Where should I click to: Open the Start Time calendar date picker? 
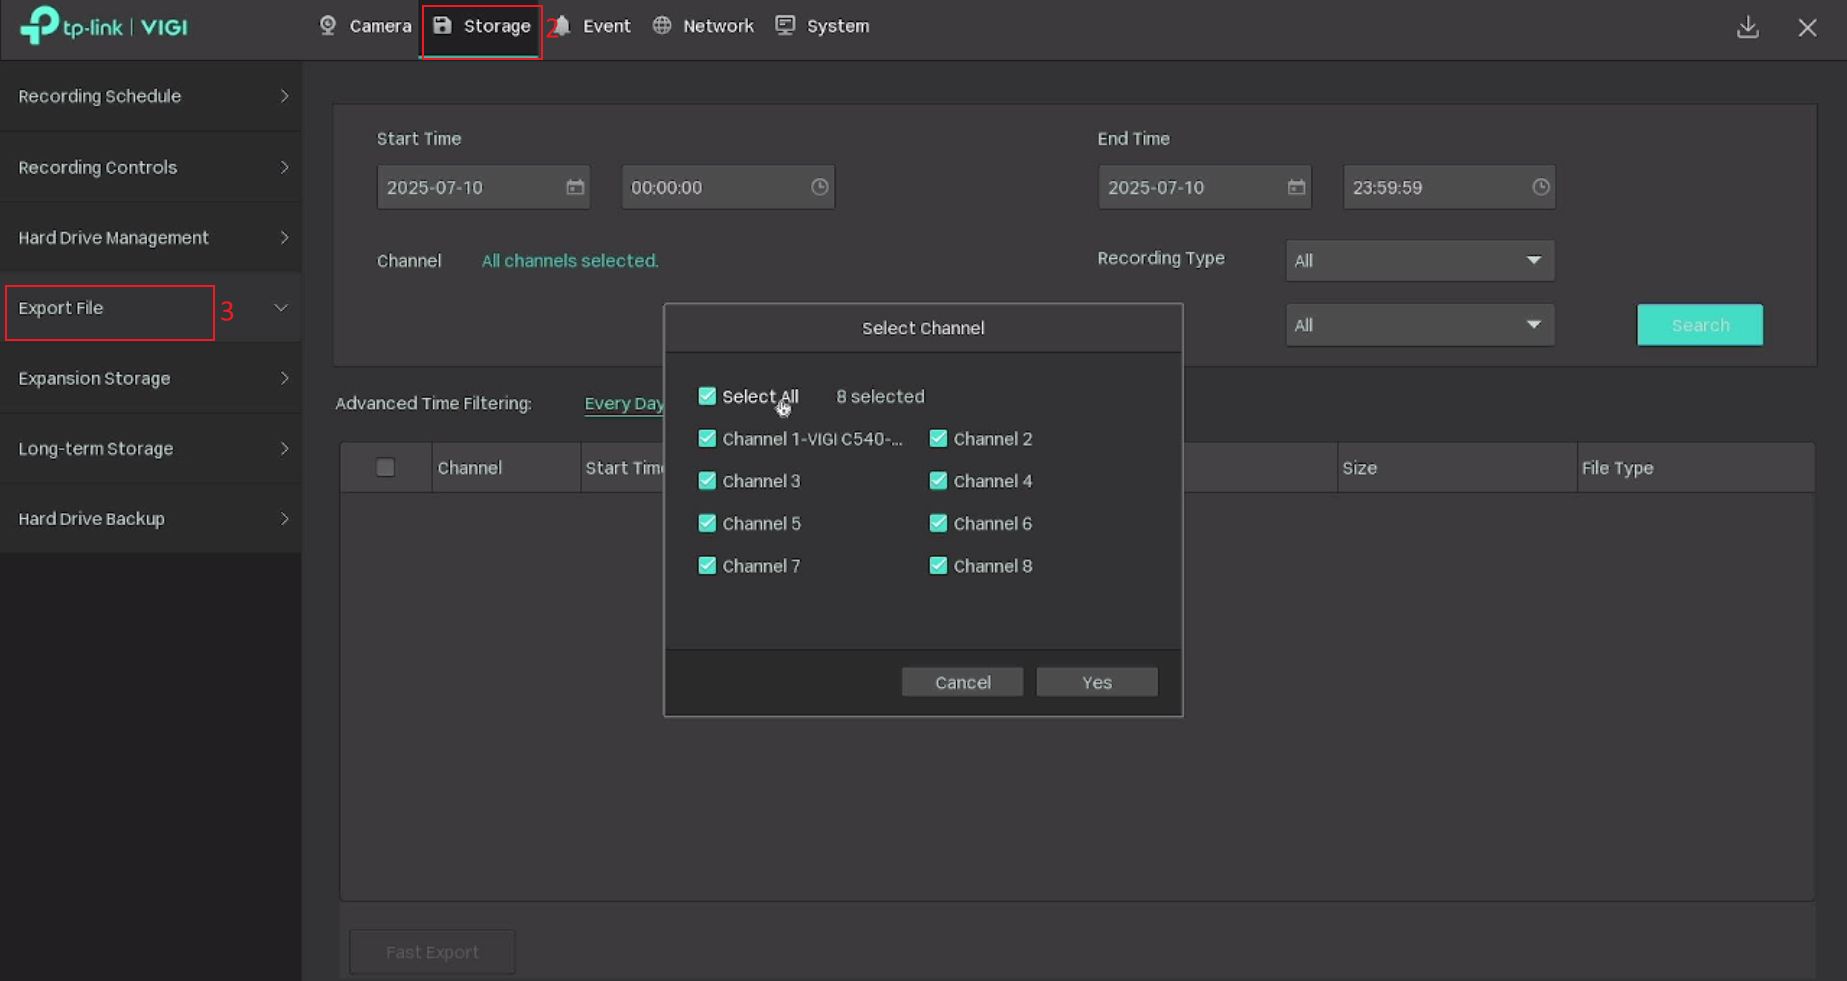575,187
